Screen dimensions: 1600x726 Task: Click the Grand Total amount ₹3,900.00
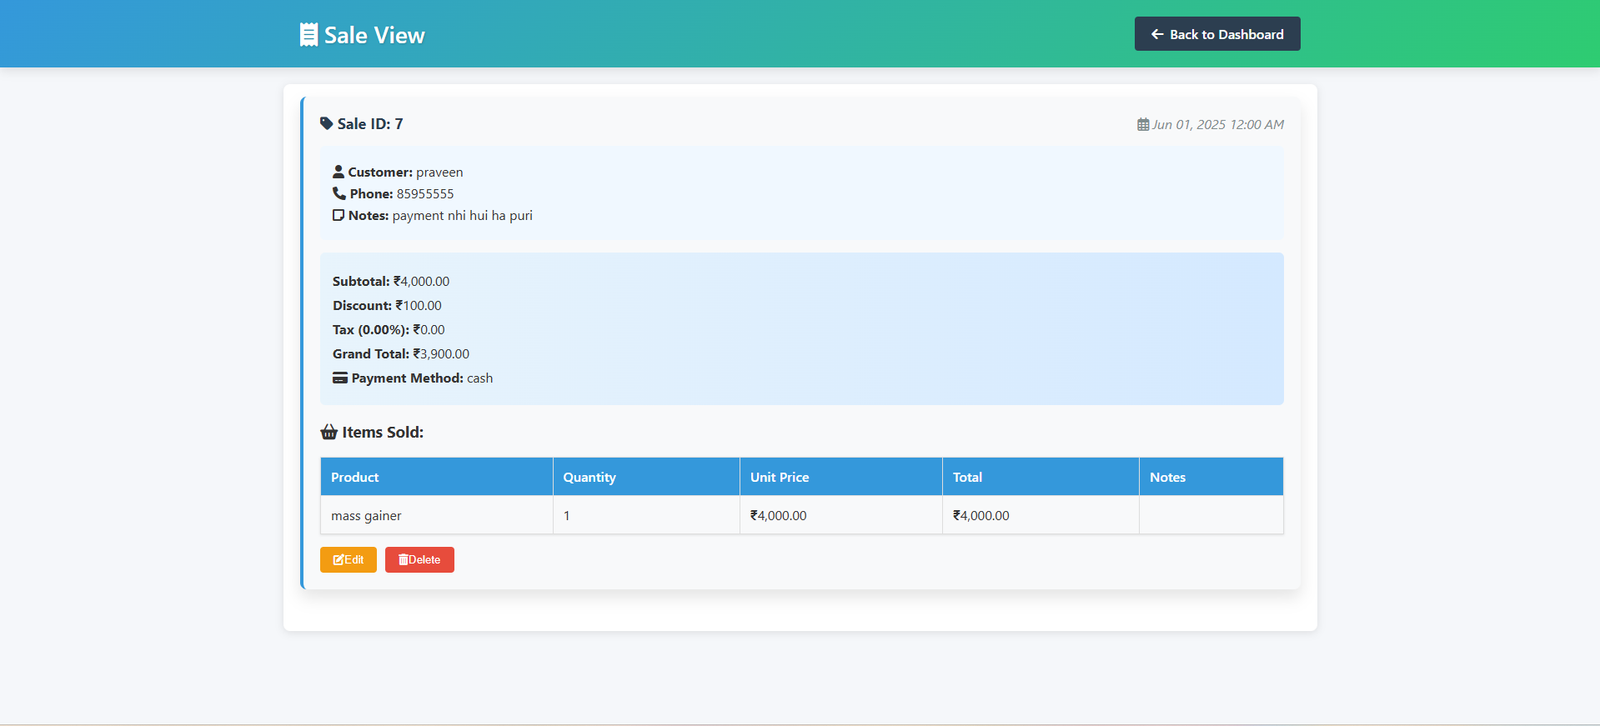pyautogui.click(x=441, y=354)
